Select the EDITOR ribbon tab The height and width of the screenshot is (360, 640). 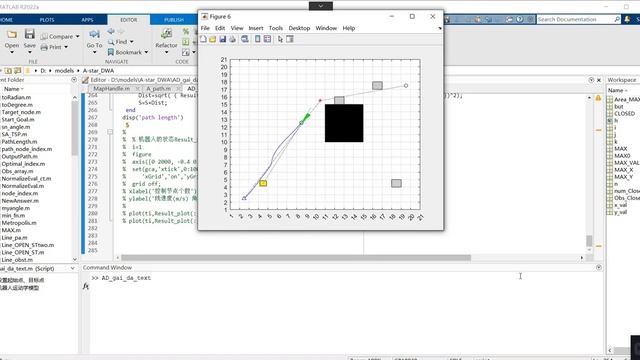click(129, 20)
